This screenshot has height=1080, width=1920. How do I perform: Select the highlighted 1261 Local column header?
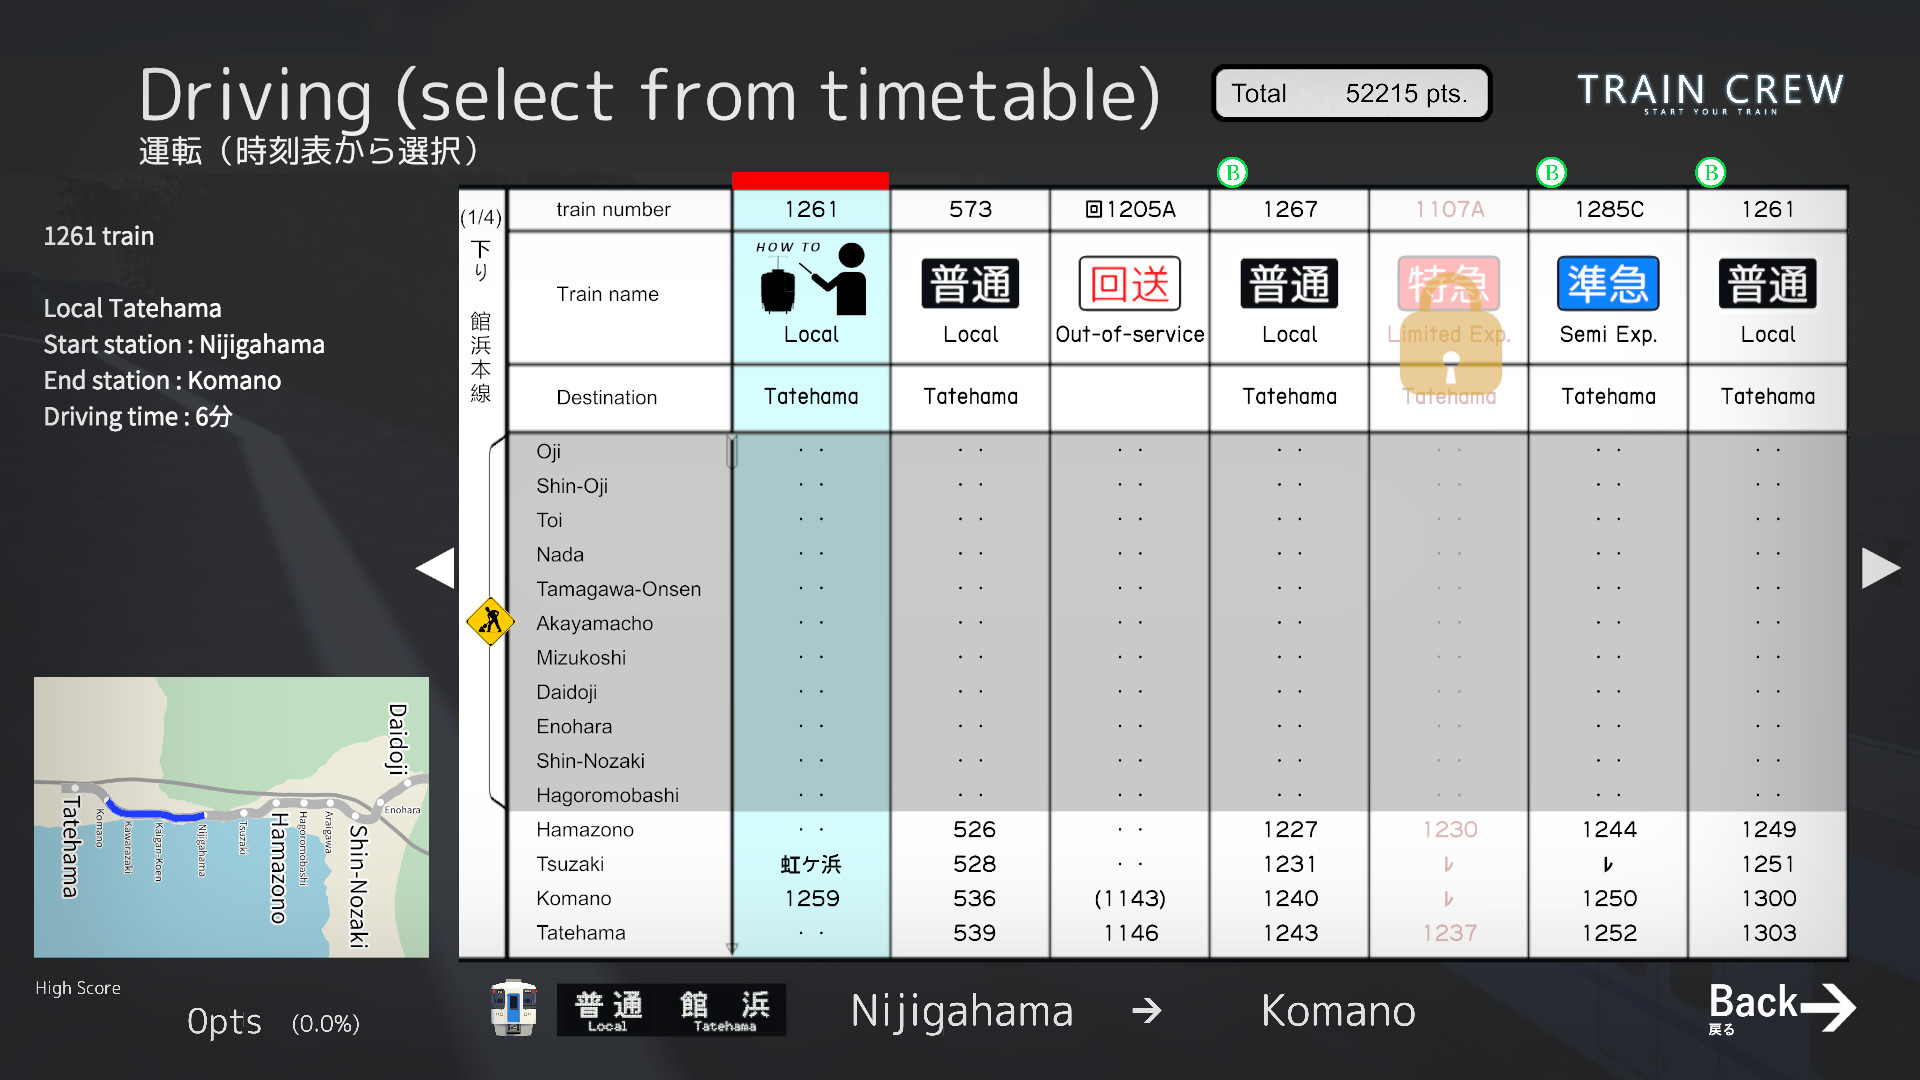810,208
